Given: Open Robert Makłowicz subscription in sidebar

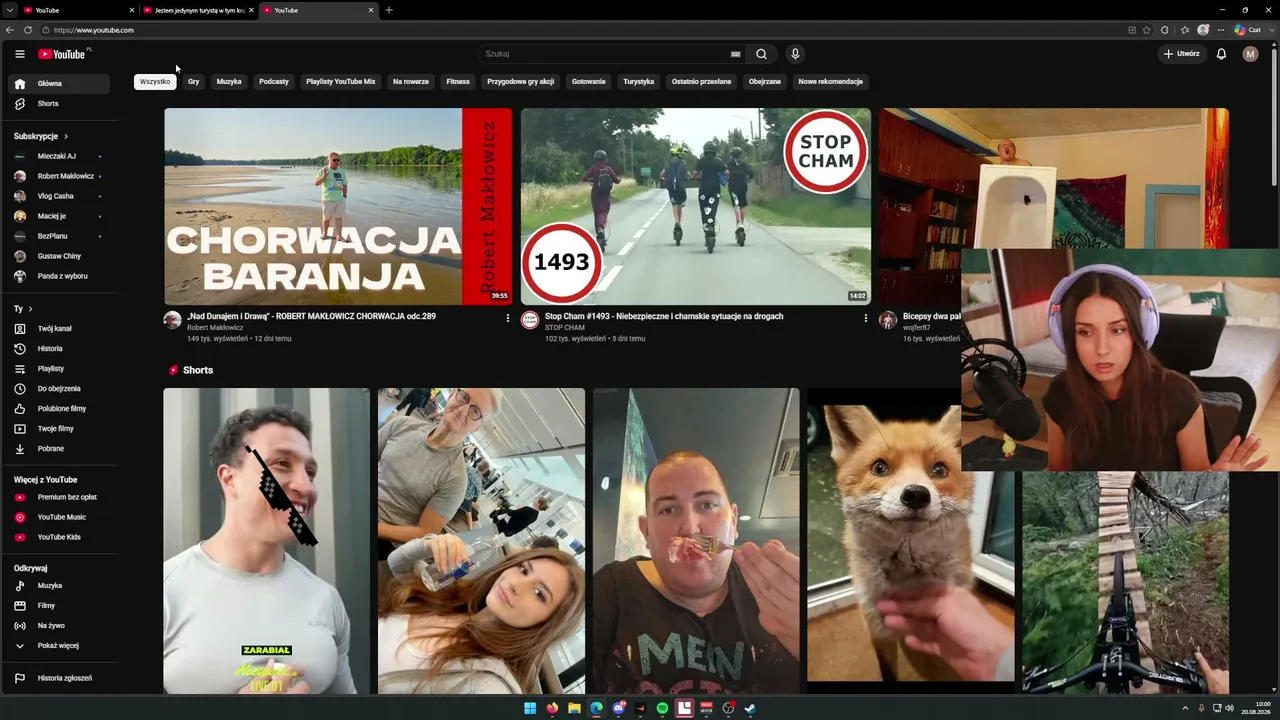Looking at the screenshot, I should tap(60, 176).
